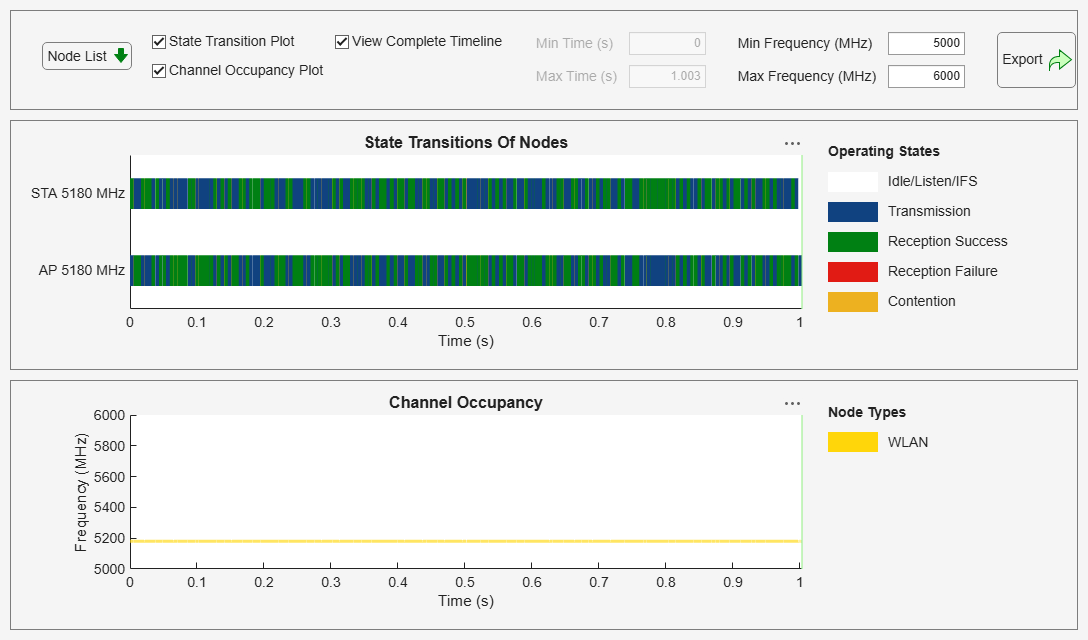Click the WLAN legend label

click(x=908, y=442)
